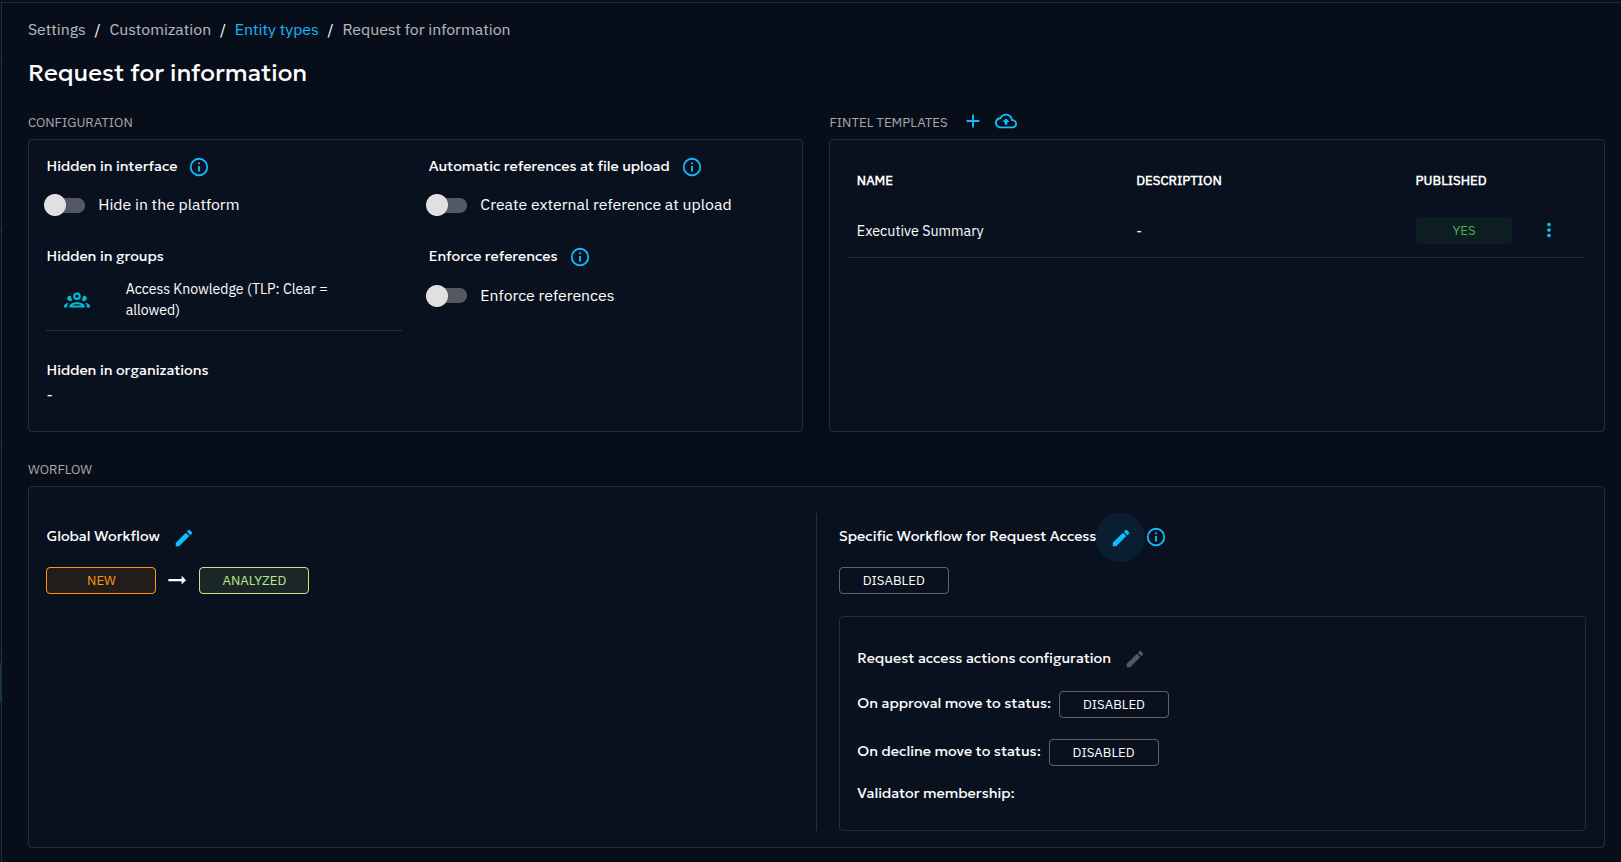
Task: Click info icon beside Specific Workflow
Action: click(1156, 537)
